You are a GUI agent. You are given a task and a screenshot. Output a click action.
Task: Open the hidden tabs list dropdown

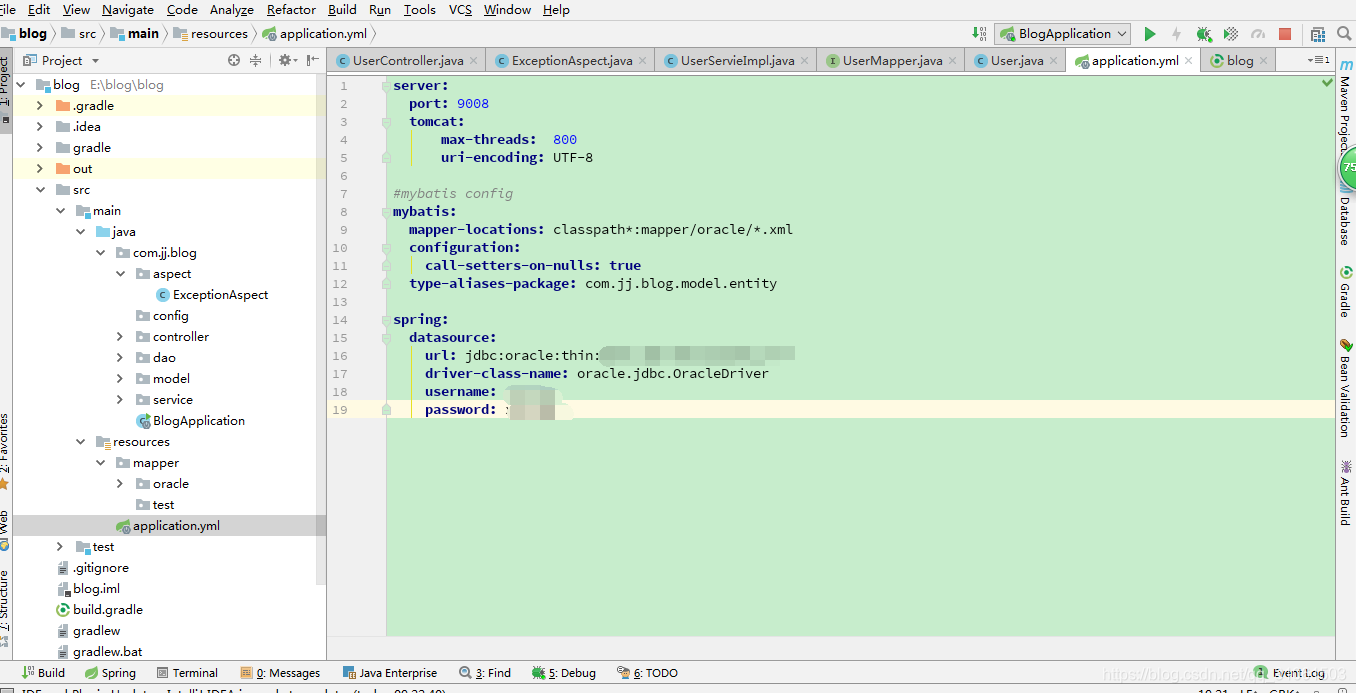[x=1317, y=60]
